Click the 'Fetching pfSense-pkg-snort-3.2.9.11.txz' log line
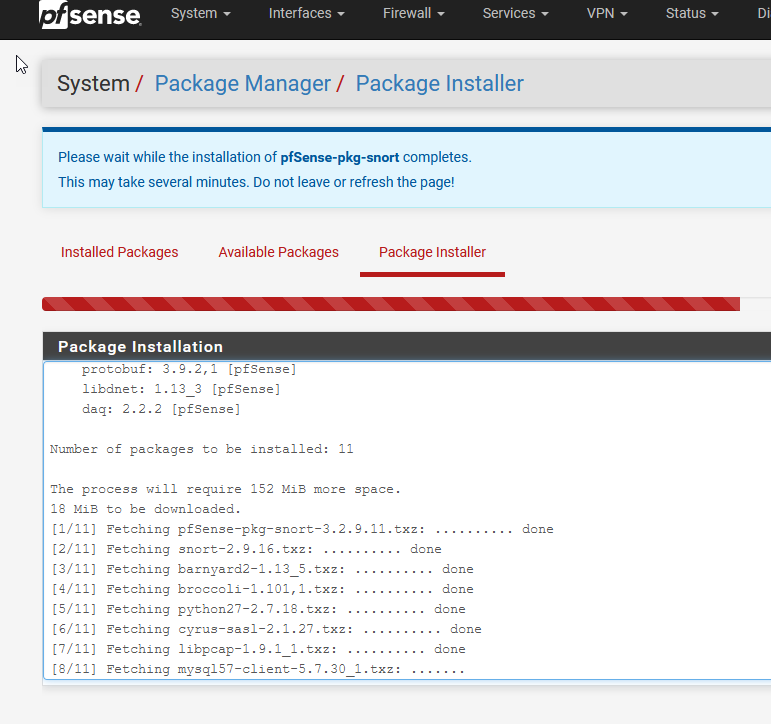This screenshot has height=724, width=771. coord(302,529)
